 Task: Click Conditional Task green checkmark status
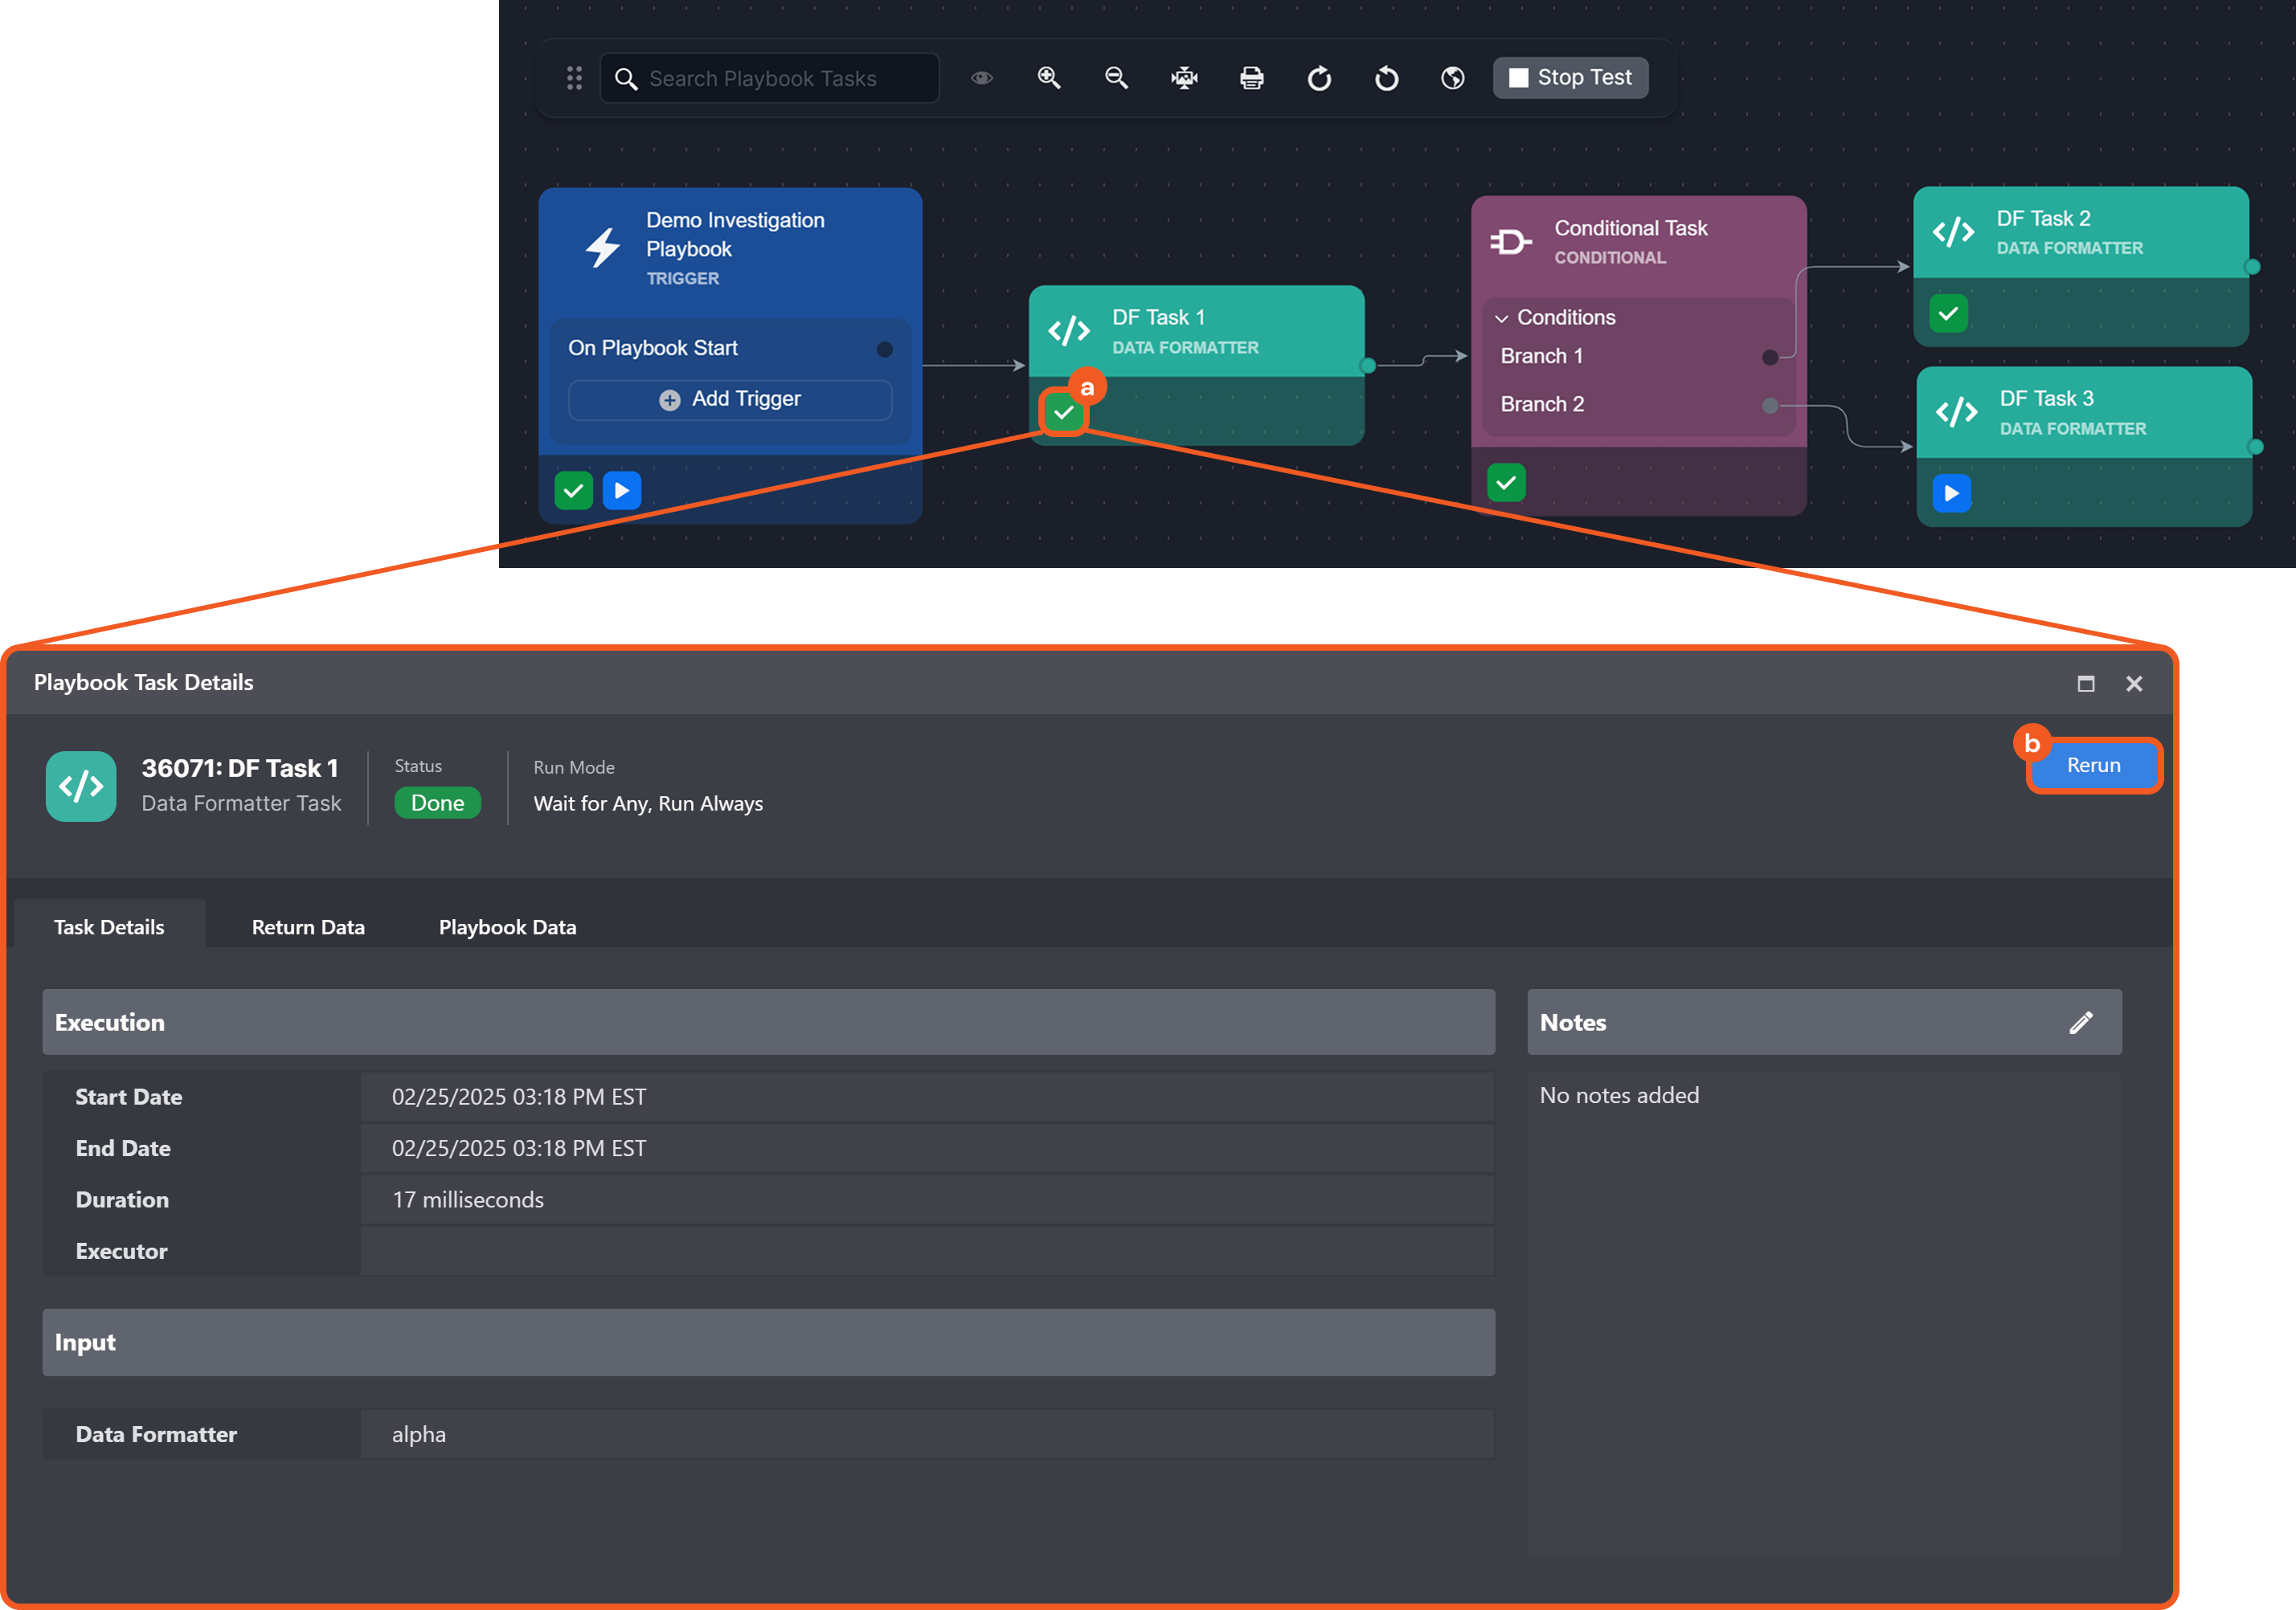pos(1506,483)
